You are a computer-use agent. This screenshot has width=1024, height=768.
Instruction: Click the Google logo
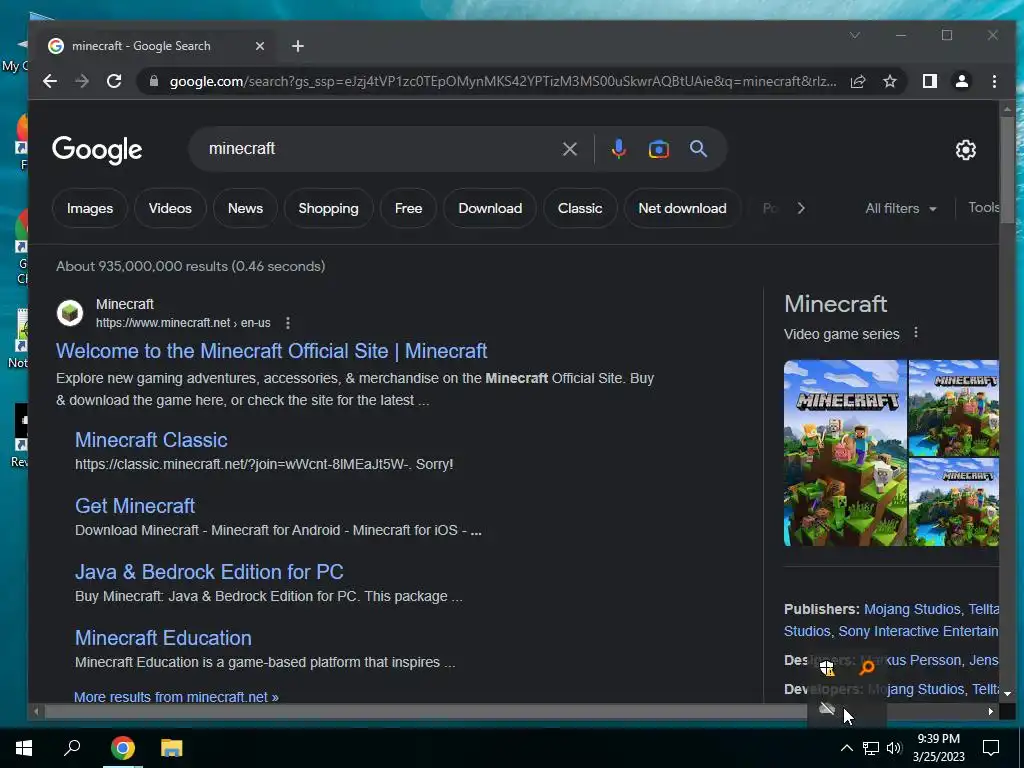[97, 150]
